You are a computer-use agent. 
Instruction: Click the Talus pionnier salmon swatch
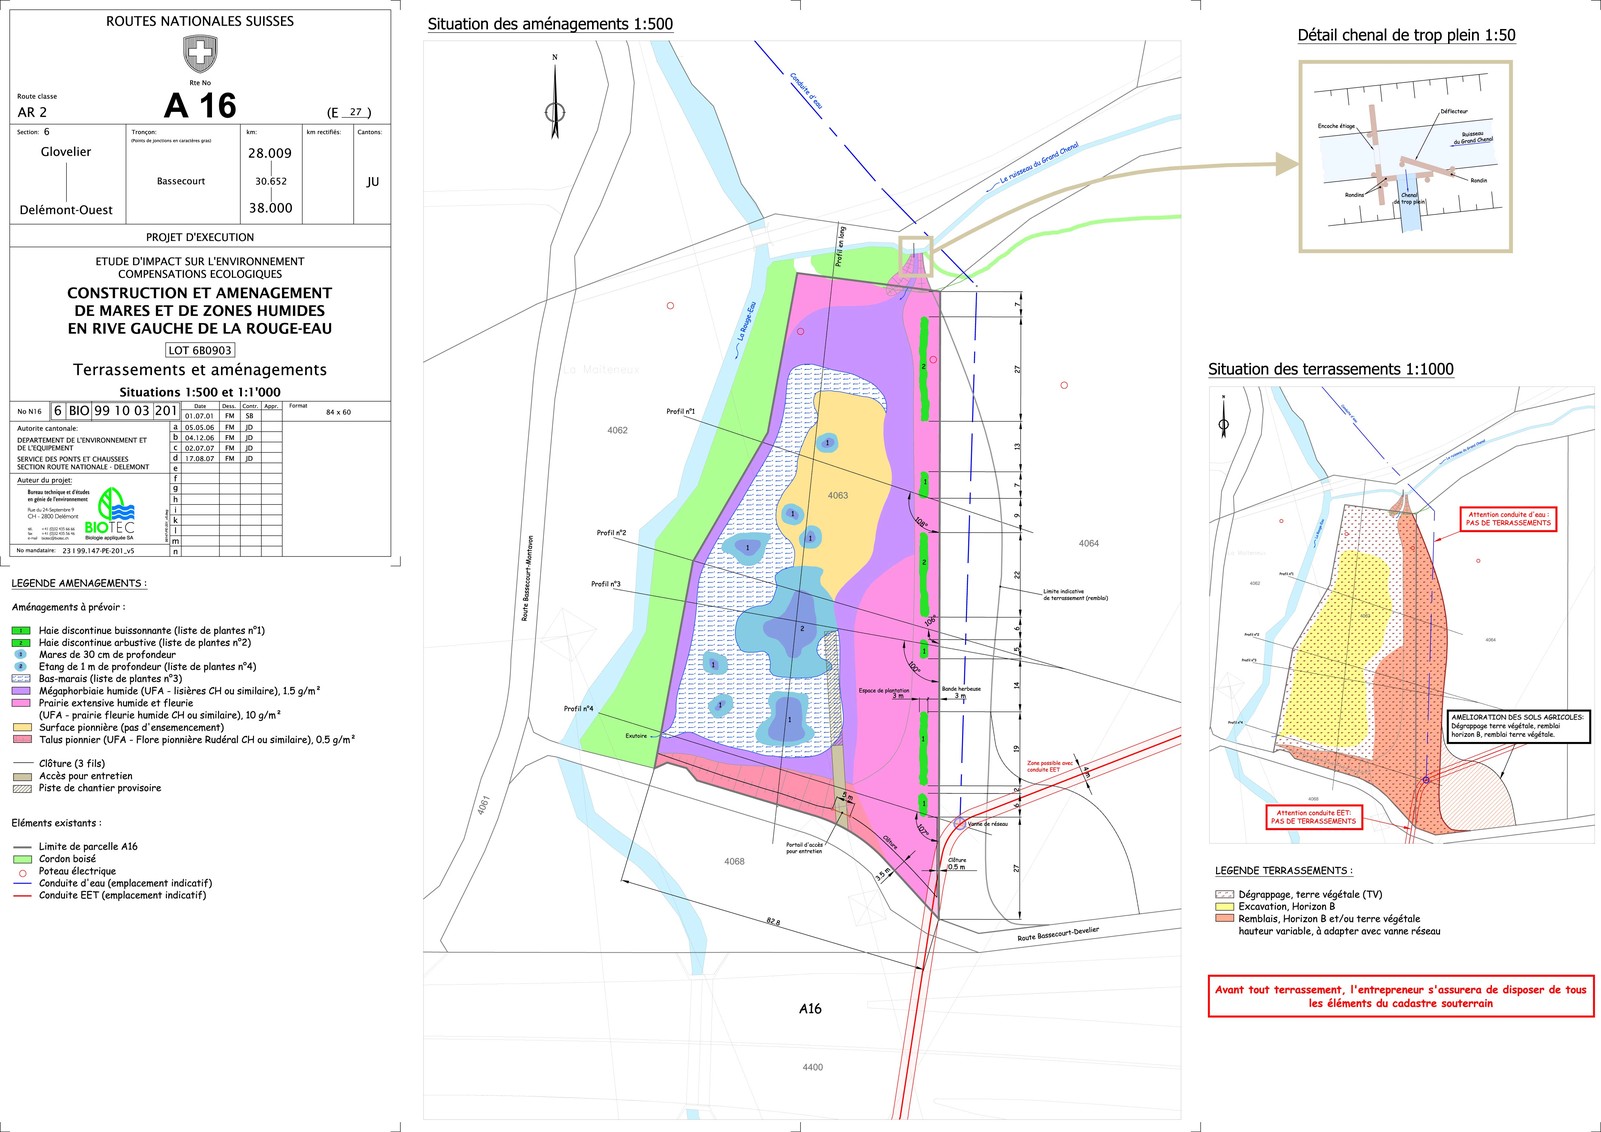(21, 740)
